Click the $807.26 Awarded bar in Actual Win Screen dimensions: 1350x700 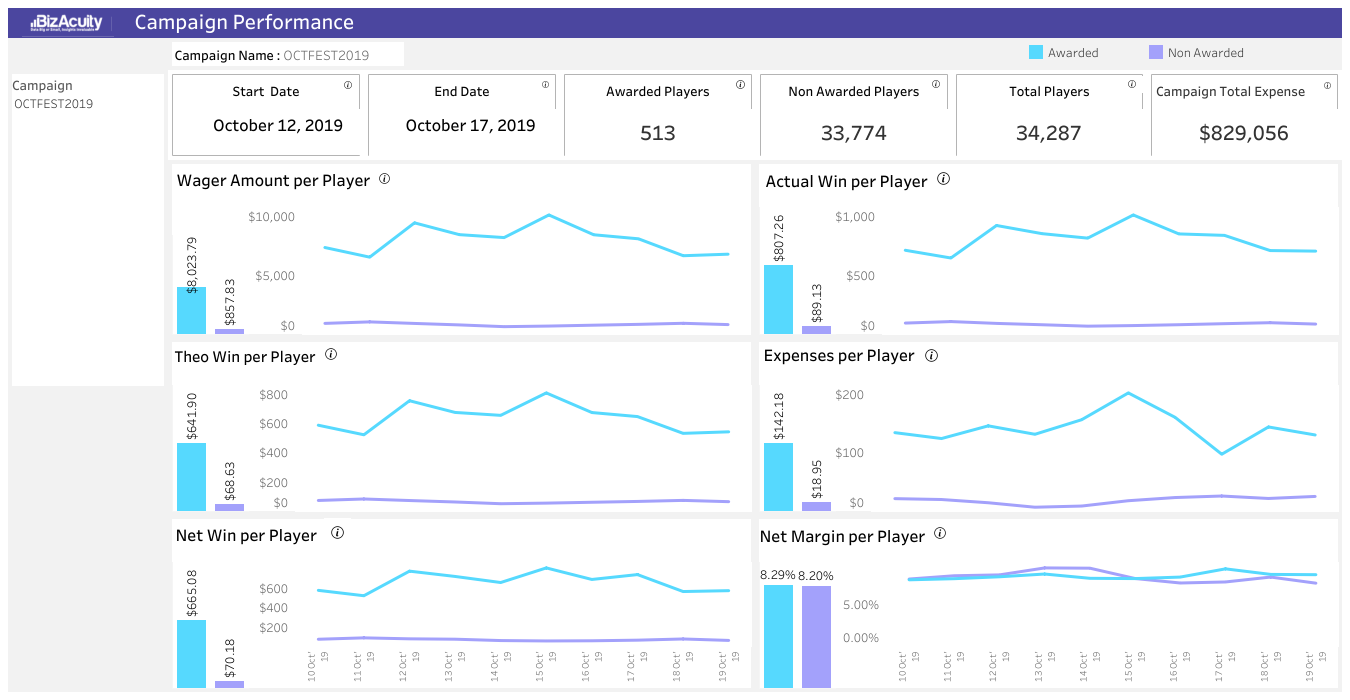click(x=778, y=299)
